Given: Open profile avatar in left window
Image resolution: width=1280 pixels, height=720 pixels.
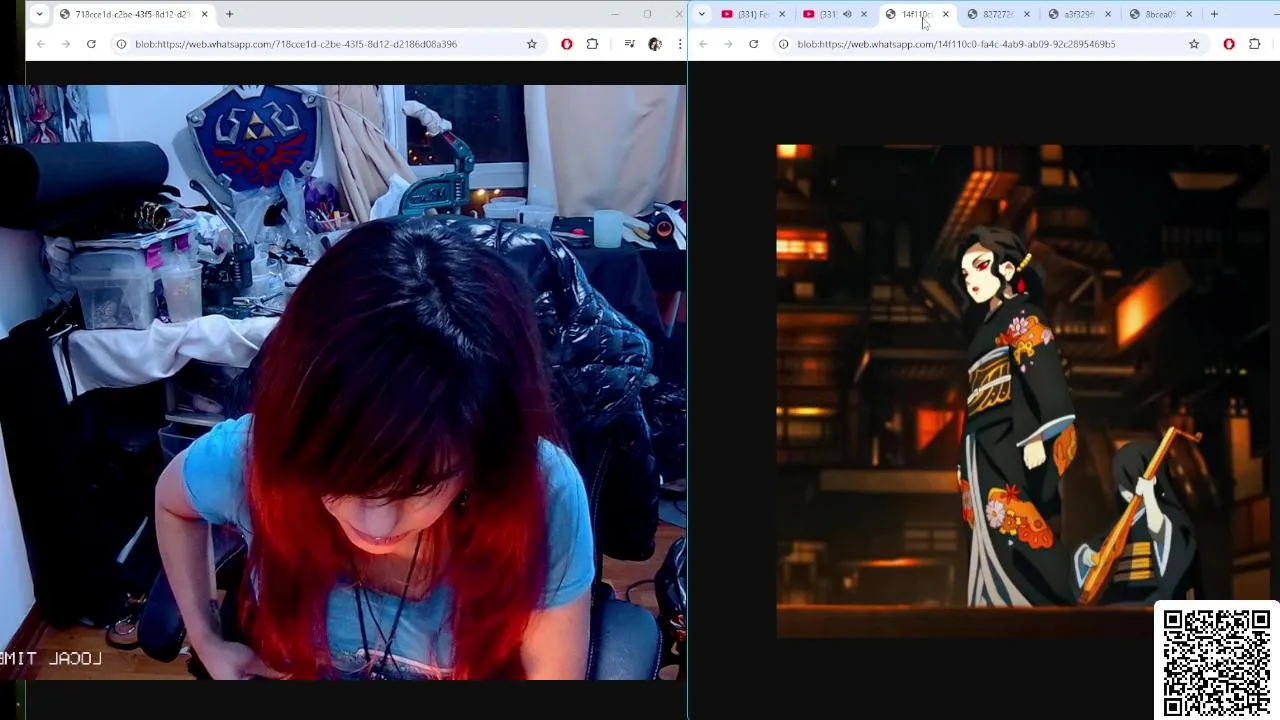Looking at the screenshot, I should click(655, 44).
